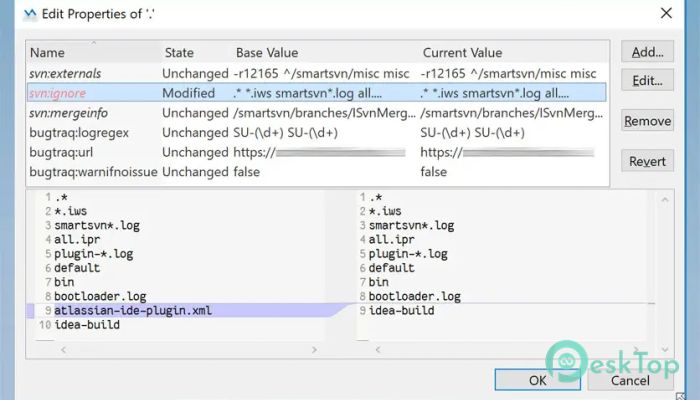Image resolution: width=700 pixels, height=400 pixels.
Task: Click the -r12165 base value of svn:externals
Action: click(321, 73)
